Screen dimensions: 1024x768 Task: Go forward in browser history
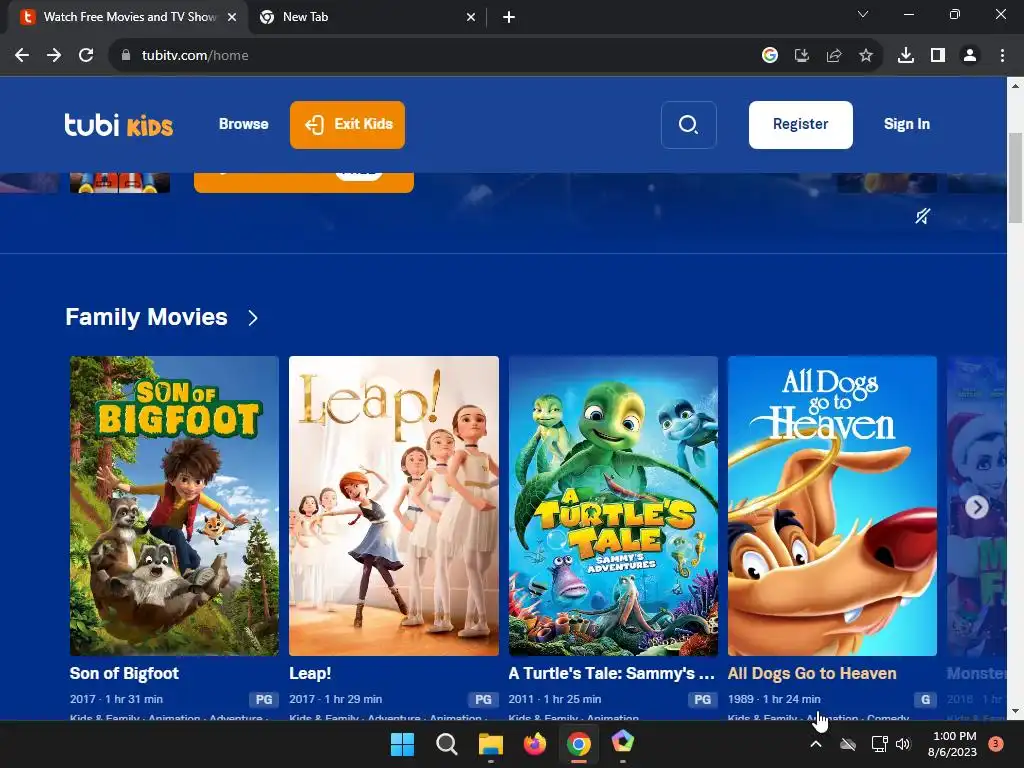[54, 56]
